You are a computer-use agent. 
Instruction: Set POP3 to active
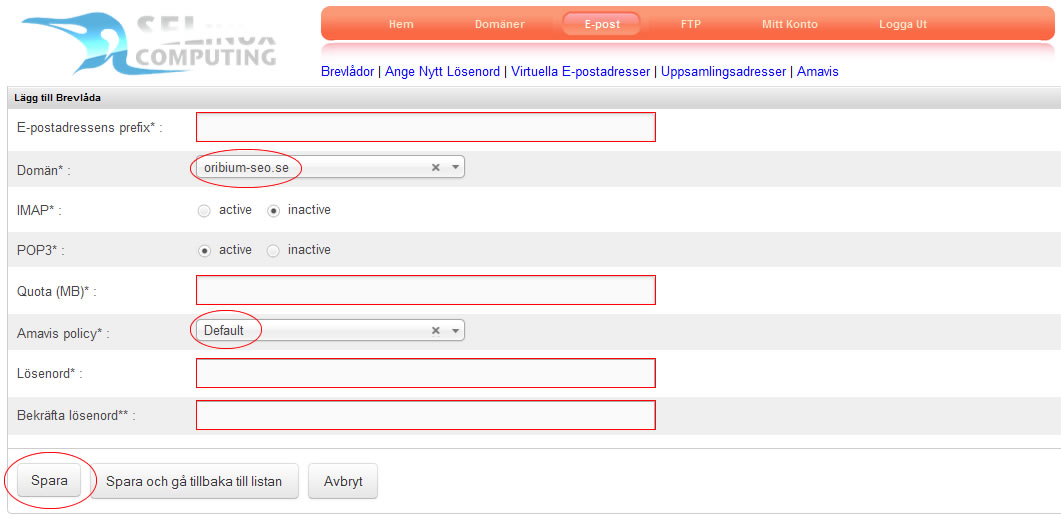coord(204,250)
